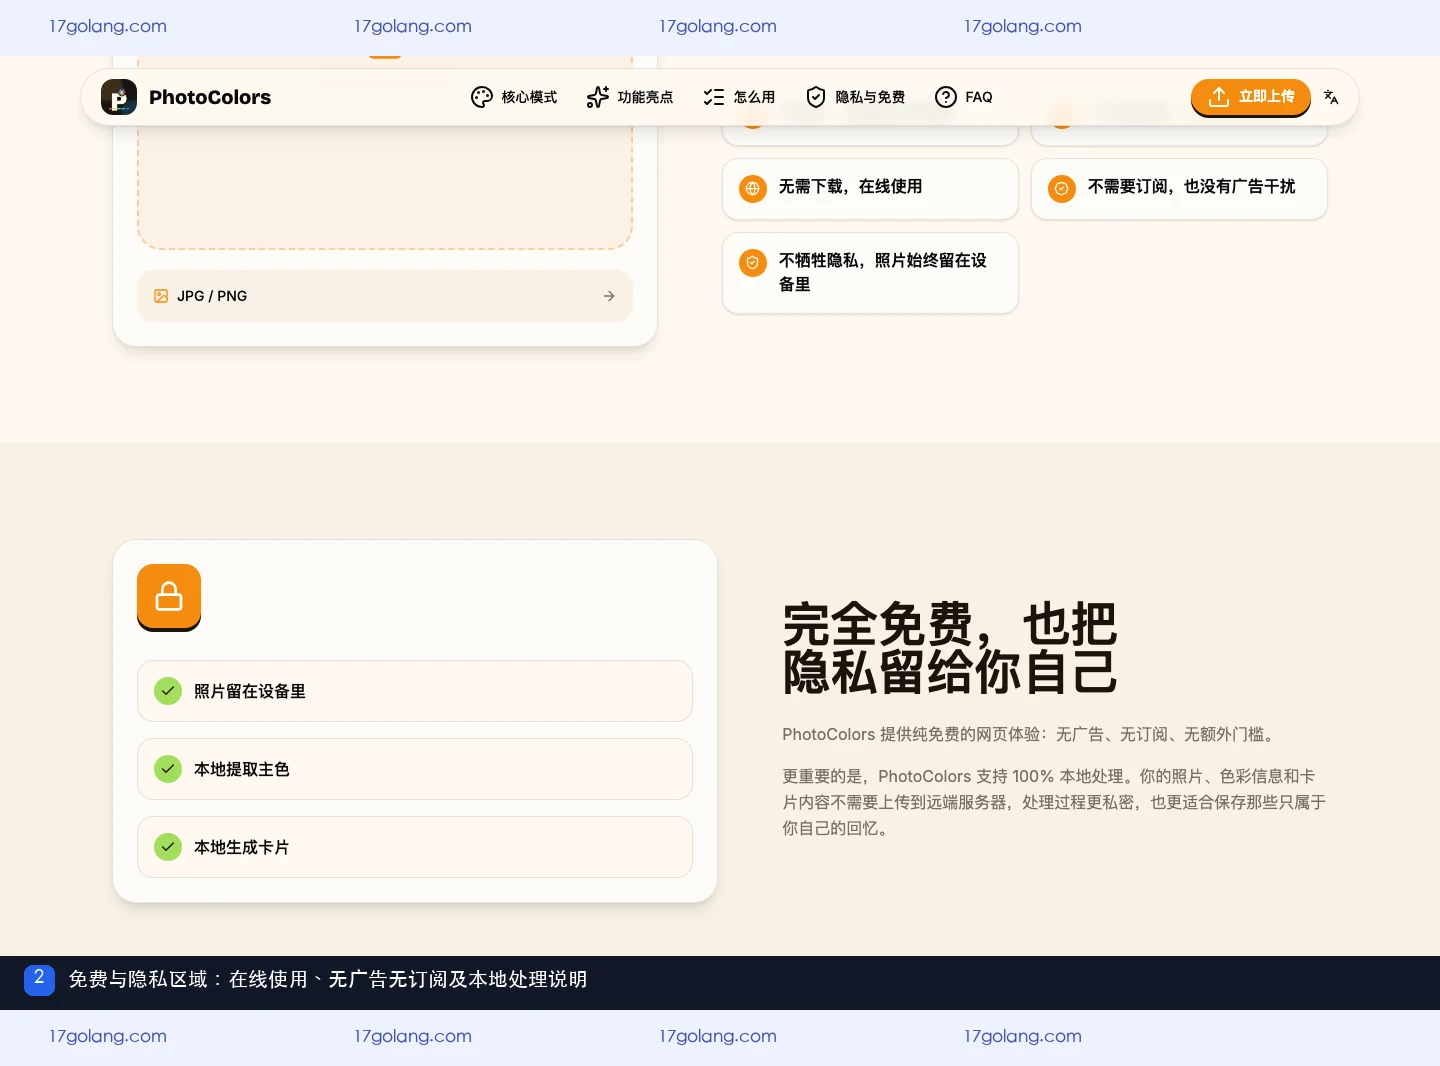Click the orange lock icon tile
The height and width of the screenshot is (1066, 1440).
(x=169, y=597)
